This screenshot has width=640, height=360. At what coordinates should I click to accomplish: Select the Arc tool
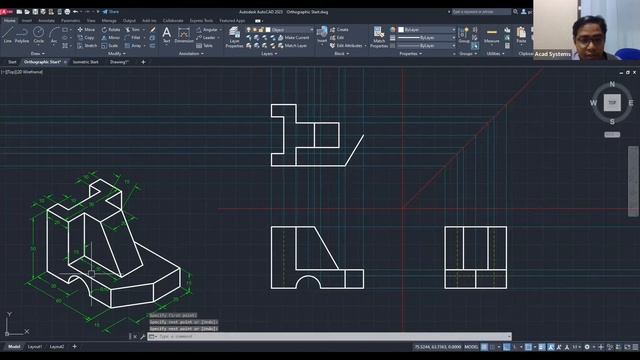(54, 35)
